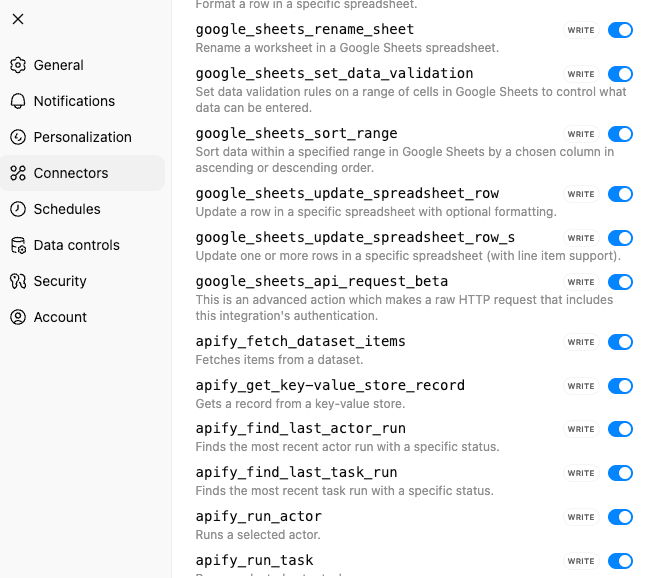
Task: Select the apify_get_key-value_store_record tool name
Action: pyautogui.click(x=329, y=385)
